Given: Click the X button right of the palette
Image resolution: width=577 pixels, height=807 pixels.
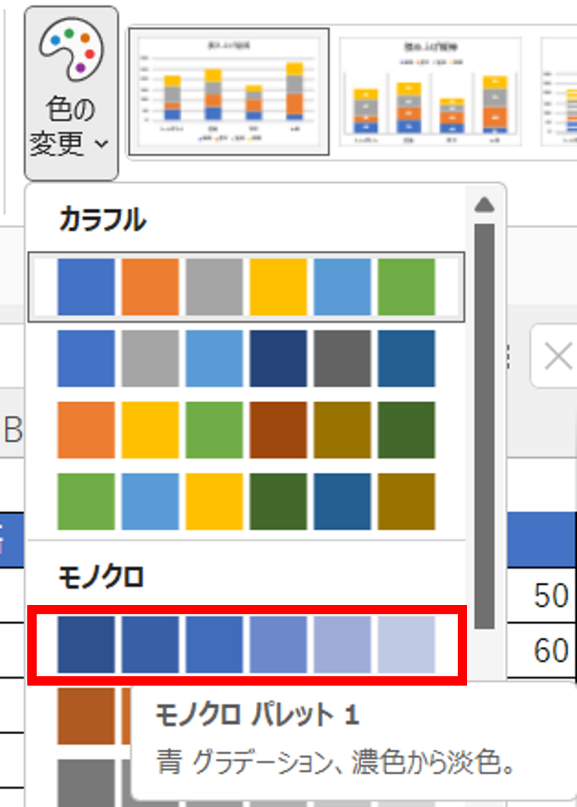Looking at the screenshot, I should (x=557, y=356).
